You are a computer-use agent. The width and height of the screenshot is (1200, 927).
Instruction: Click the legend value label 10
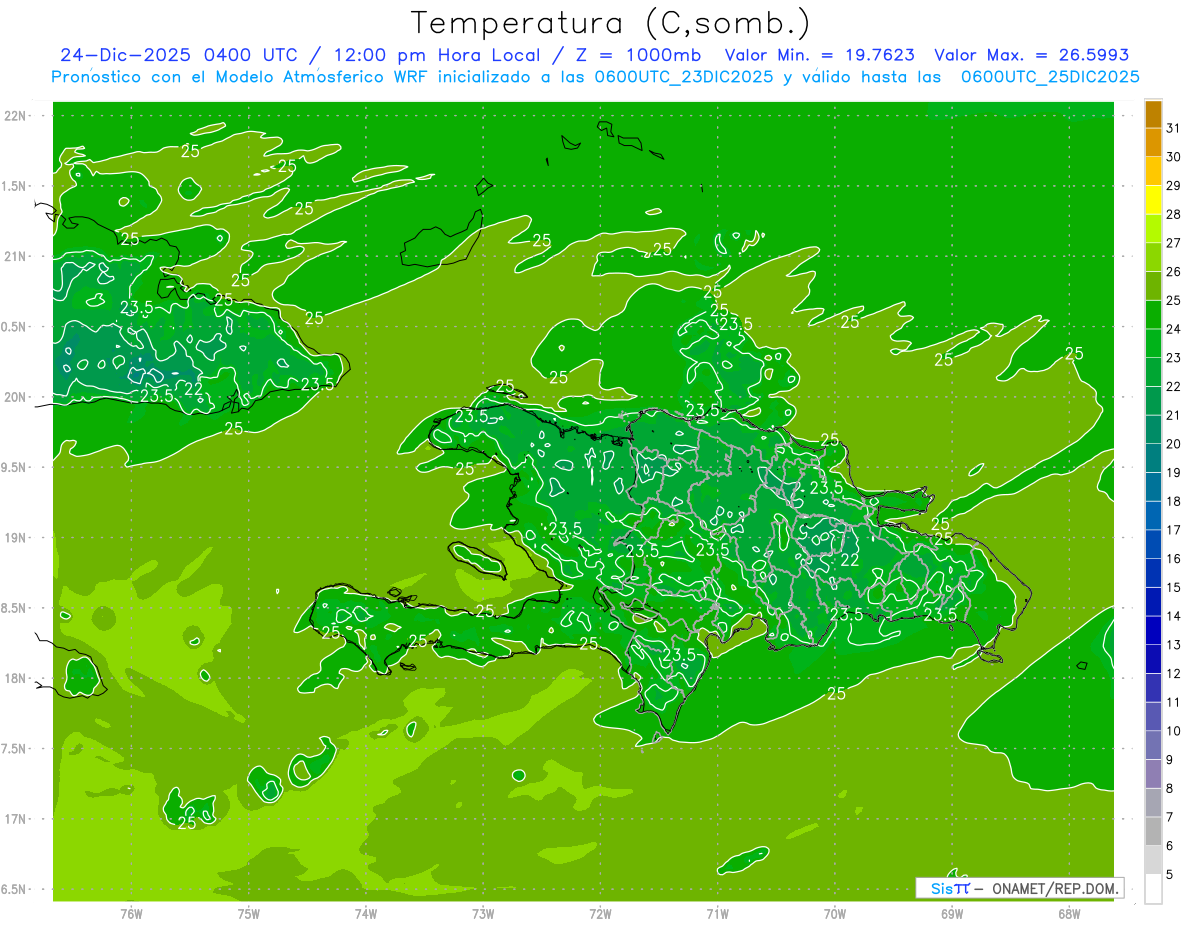tap(1173, 730)
